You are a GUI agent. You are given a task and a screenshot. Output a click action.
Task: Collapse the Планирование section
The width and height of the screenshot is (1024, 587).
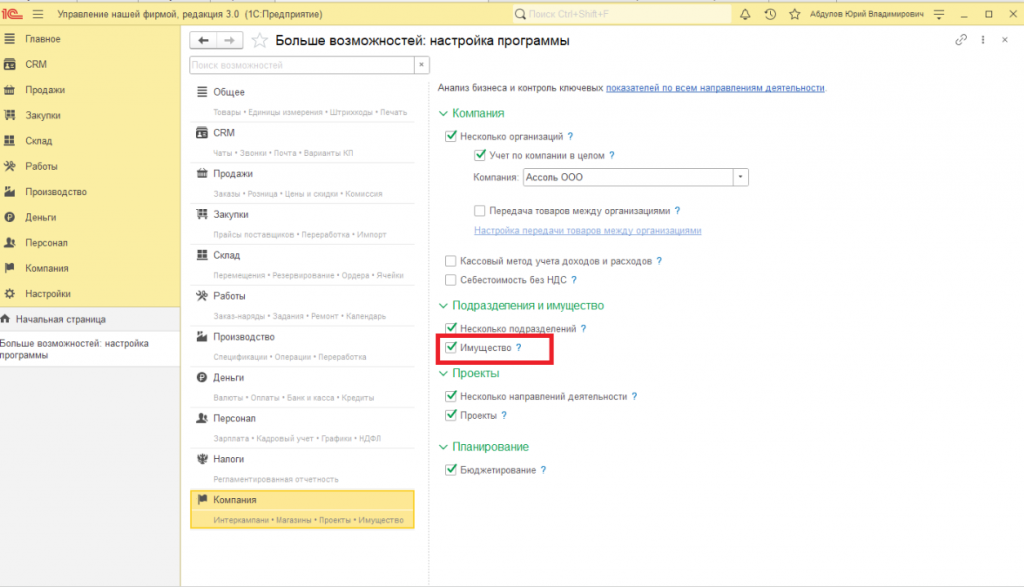443,447
